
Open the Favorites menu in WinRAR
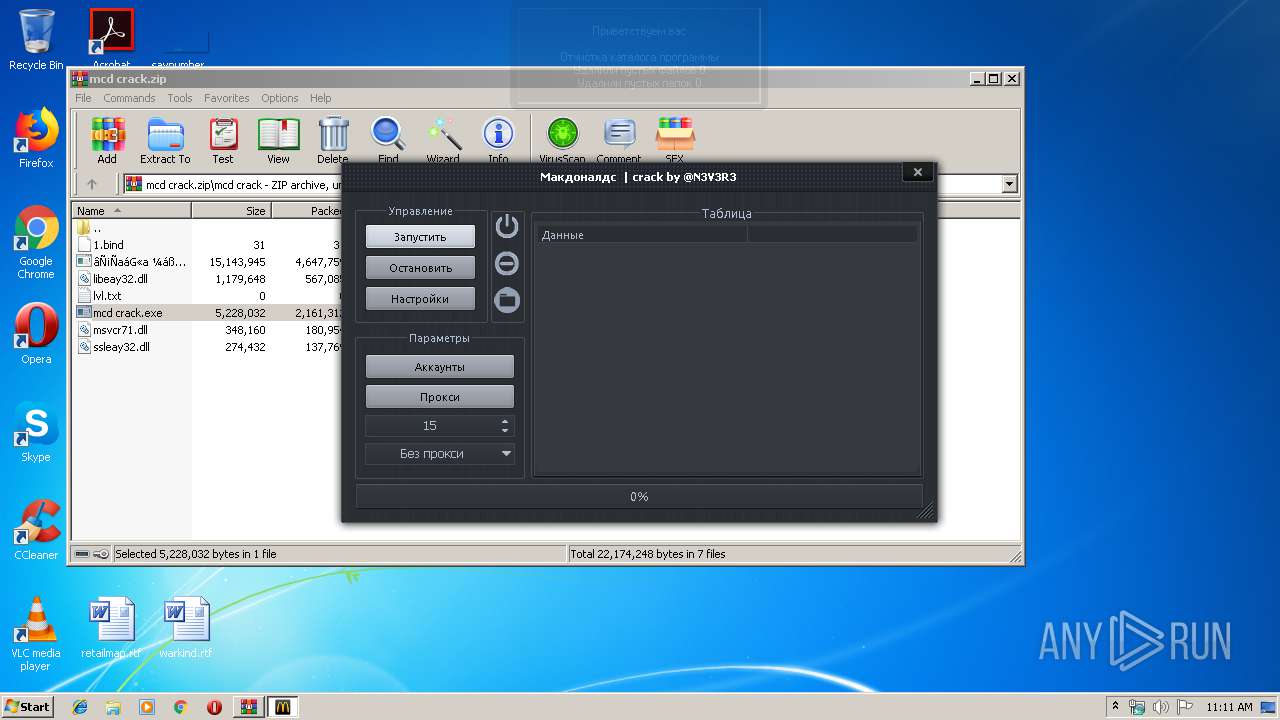[227, 98]
